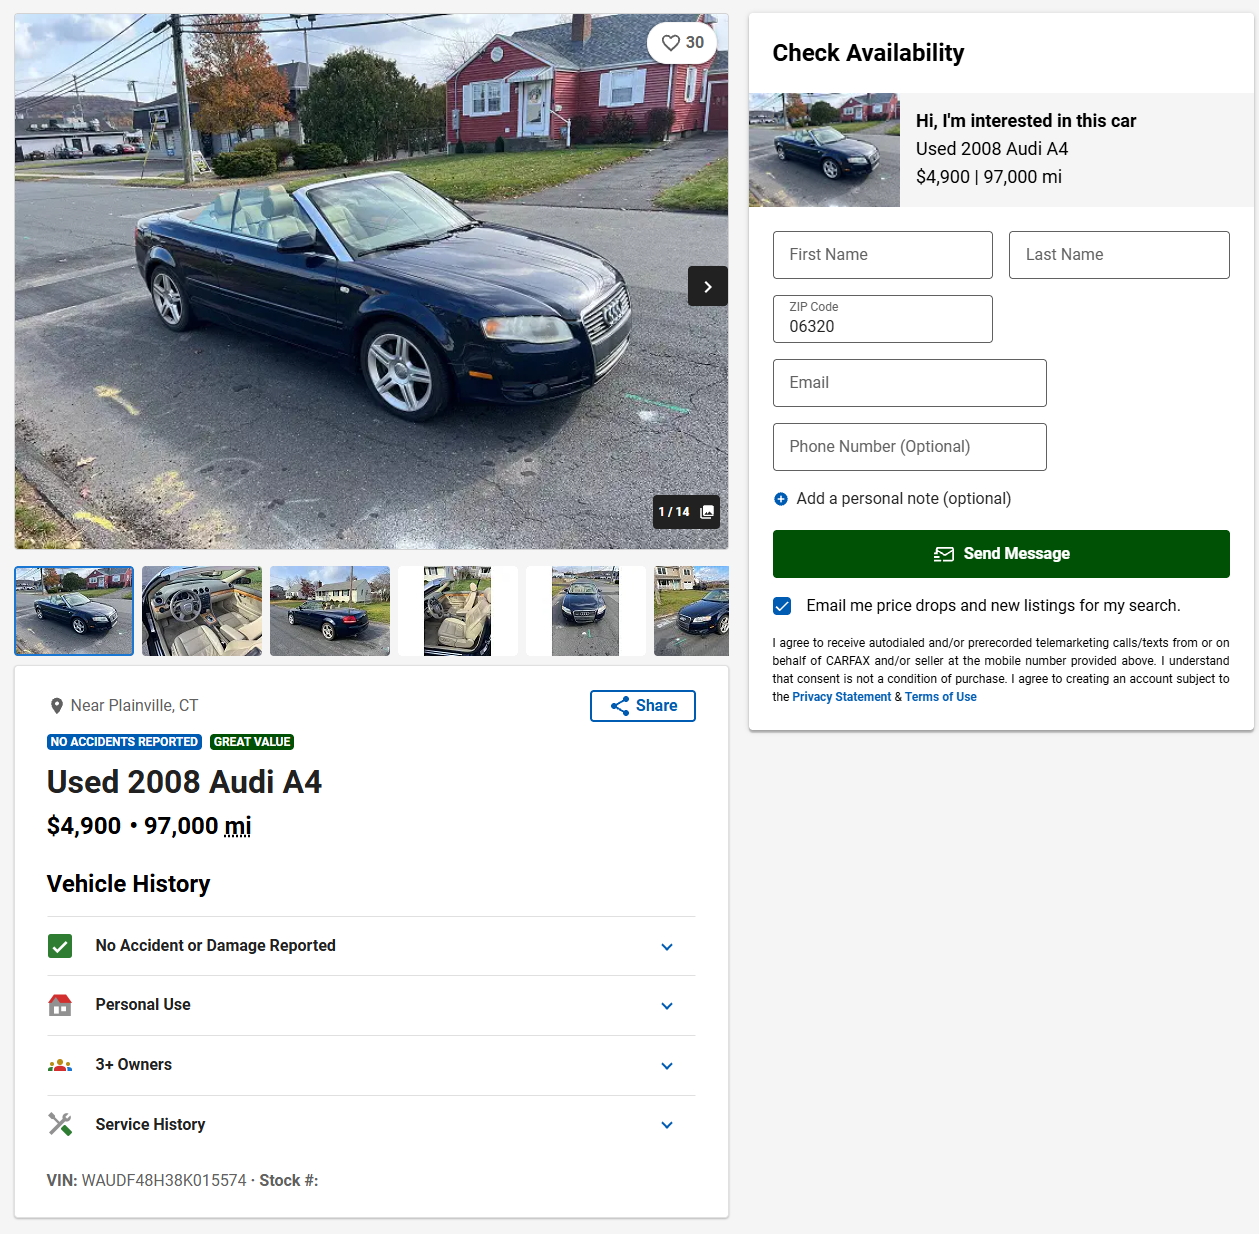Image resolution: width=1259 pixels, height=1234 pixels.
Task: Click the VIN number WAUDF48H38K015574
Action: (164, 1181)
